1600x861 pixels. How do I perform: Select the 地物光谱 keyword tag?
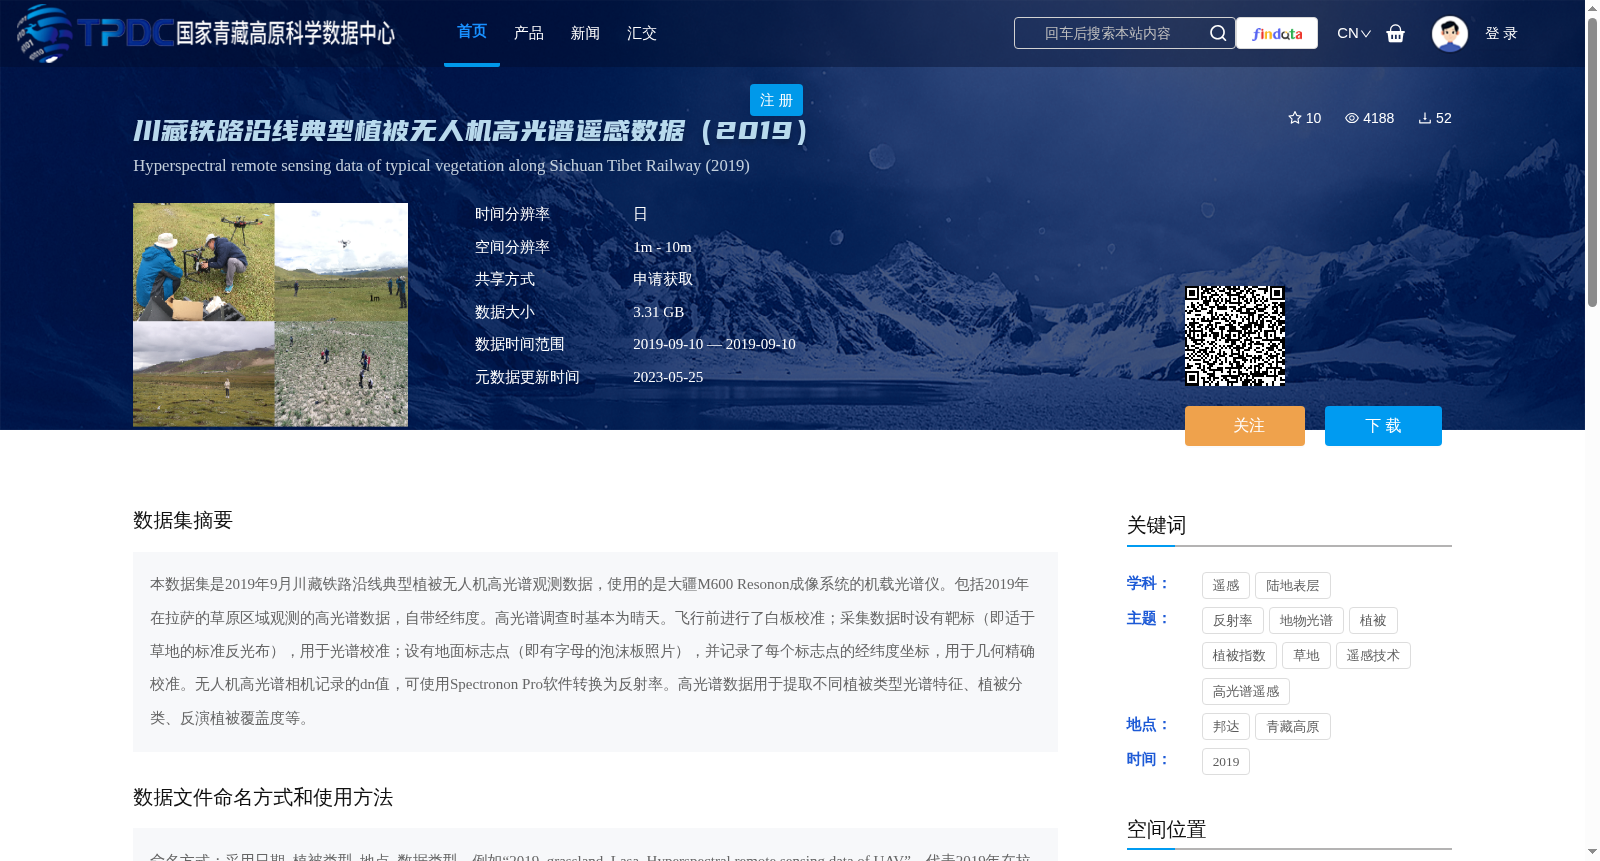pos(1306,621)
